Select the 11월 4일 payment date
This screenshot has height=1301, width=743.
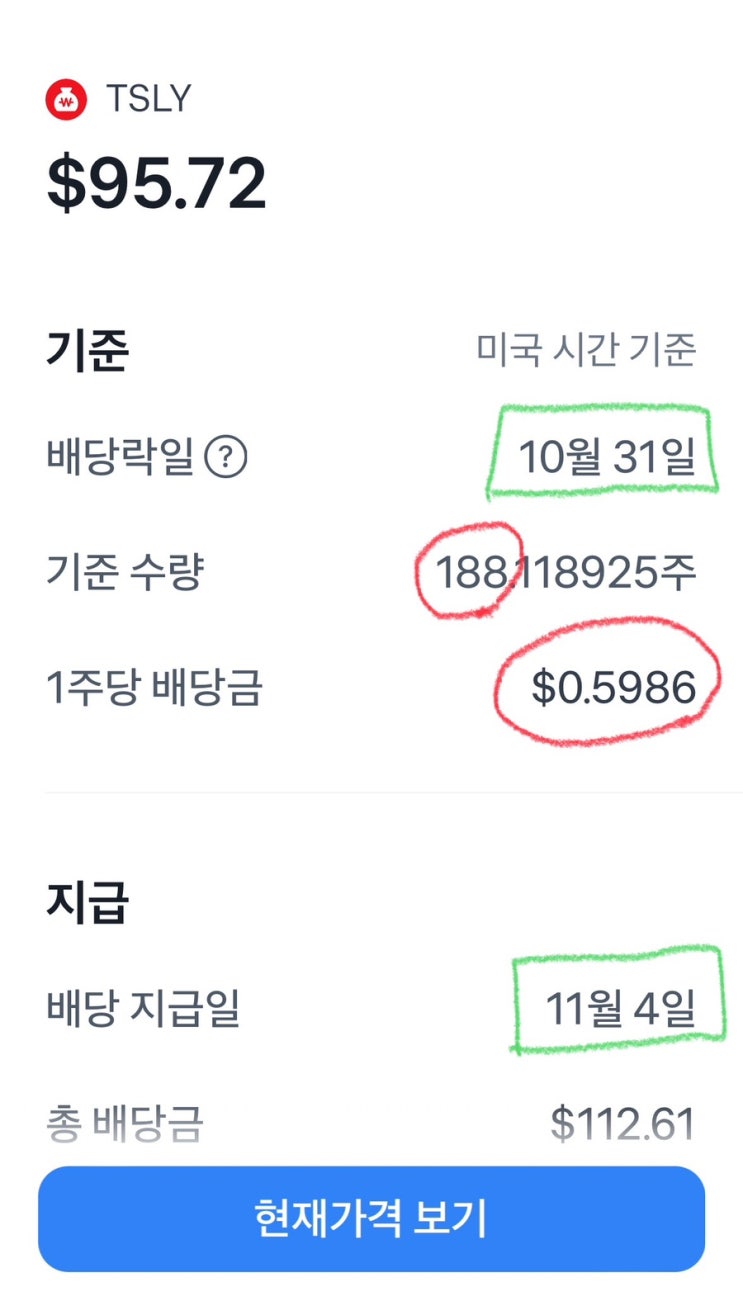pos(620,1009)
